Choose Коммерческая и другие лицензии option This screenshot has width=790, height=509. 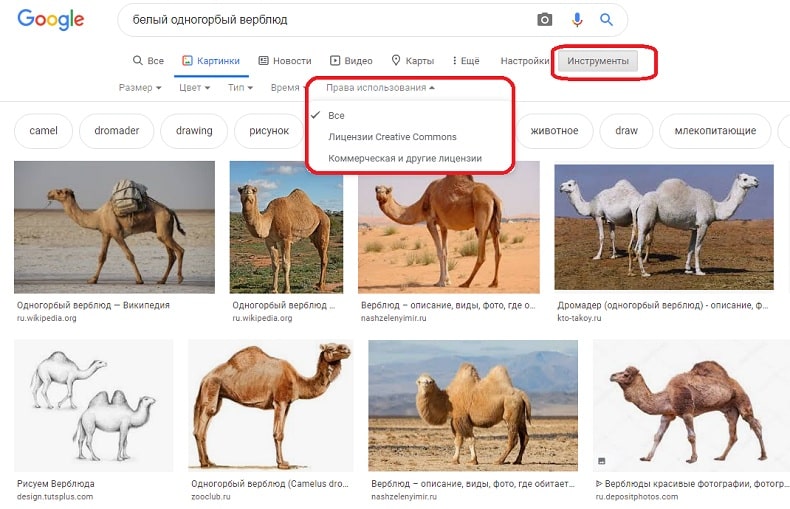point(405,158)
